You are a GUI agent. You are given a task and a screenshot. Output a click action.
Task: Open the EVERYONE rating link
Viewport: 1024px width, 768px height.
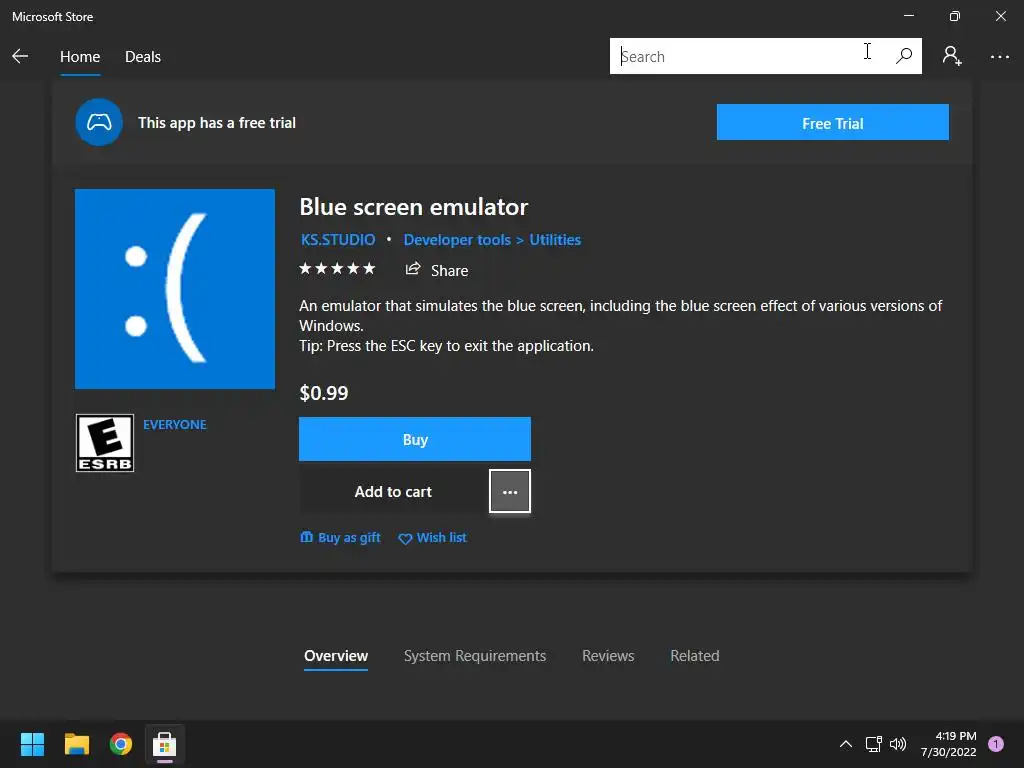[174, 424]
